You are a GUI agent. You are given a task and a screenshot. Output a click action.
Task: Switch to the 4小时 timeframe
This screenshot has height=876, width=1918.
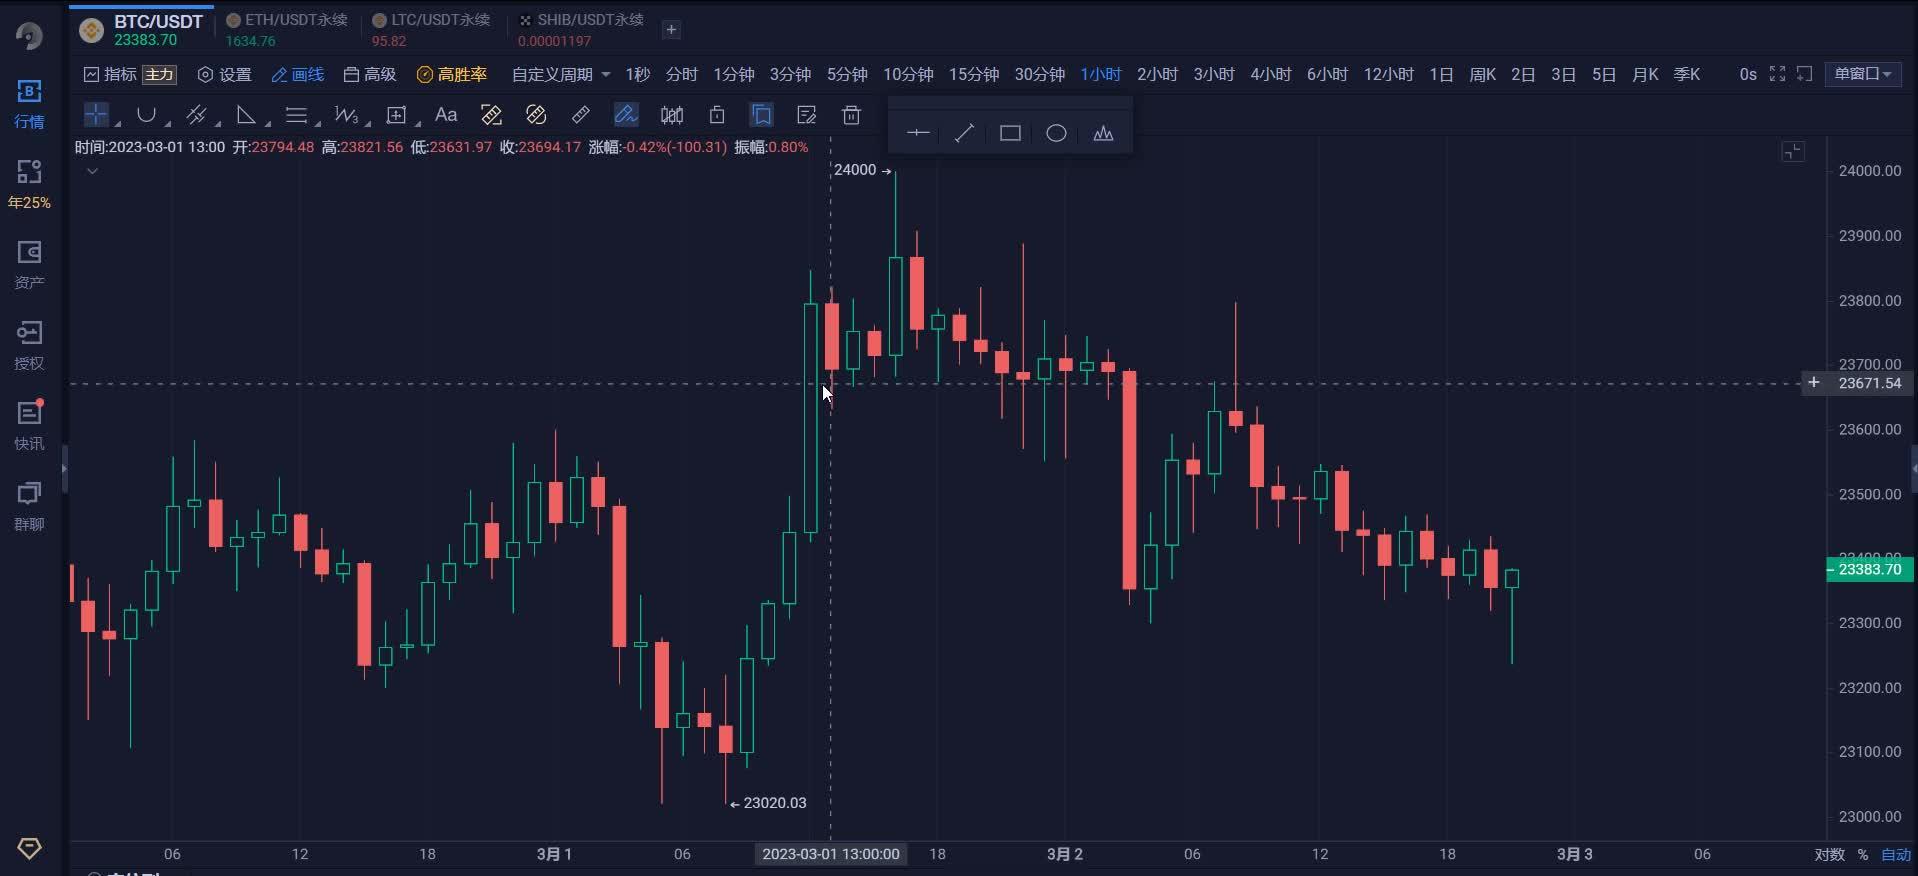(x=1270, y=74)
